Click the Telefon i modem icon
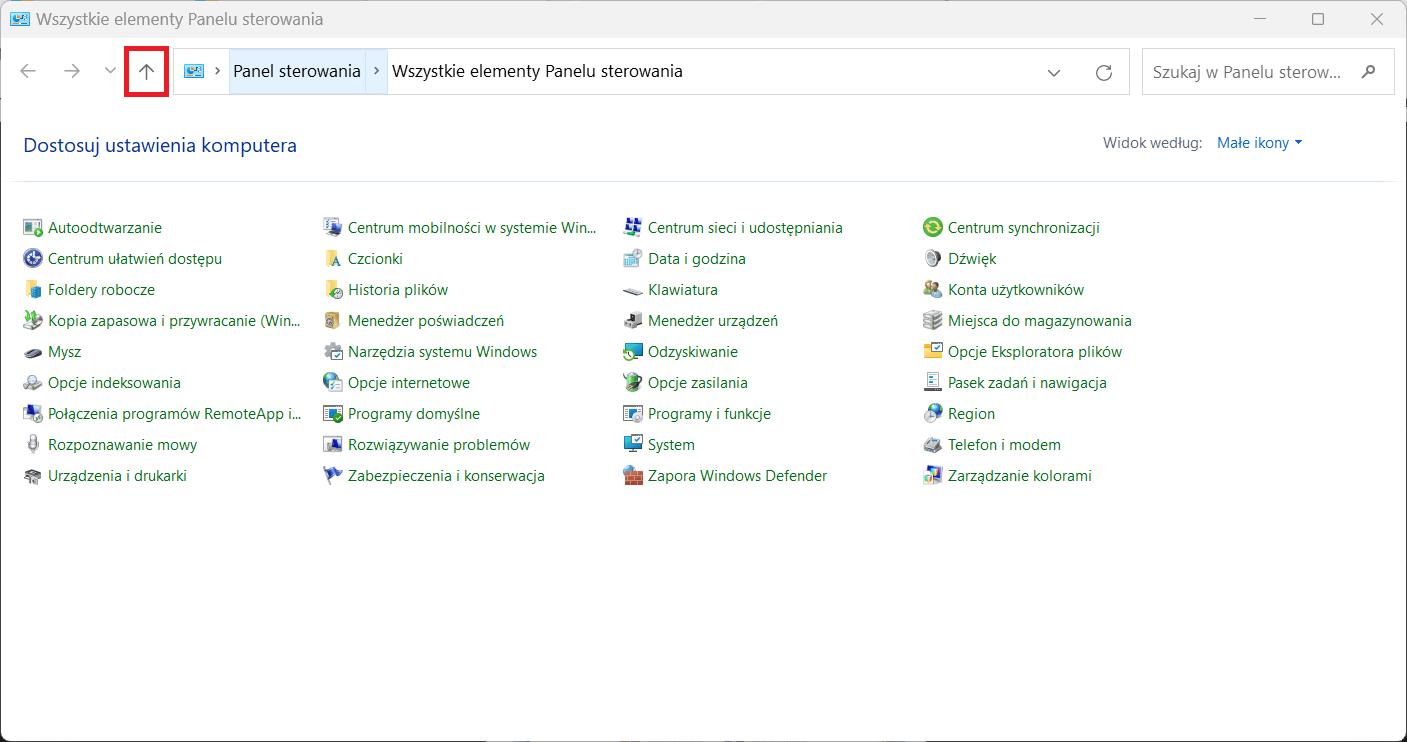The height and width of the screenshot is (742, 1407). [x=933, y=445]
